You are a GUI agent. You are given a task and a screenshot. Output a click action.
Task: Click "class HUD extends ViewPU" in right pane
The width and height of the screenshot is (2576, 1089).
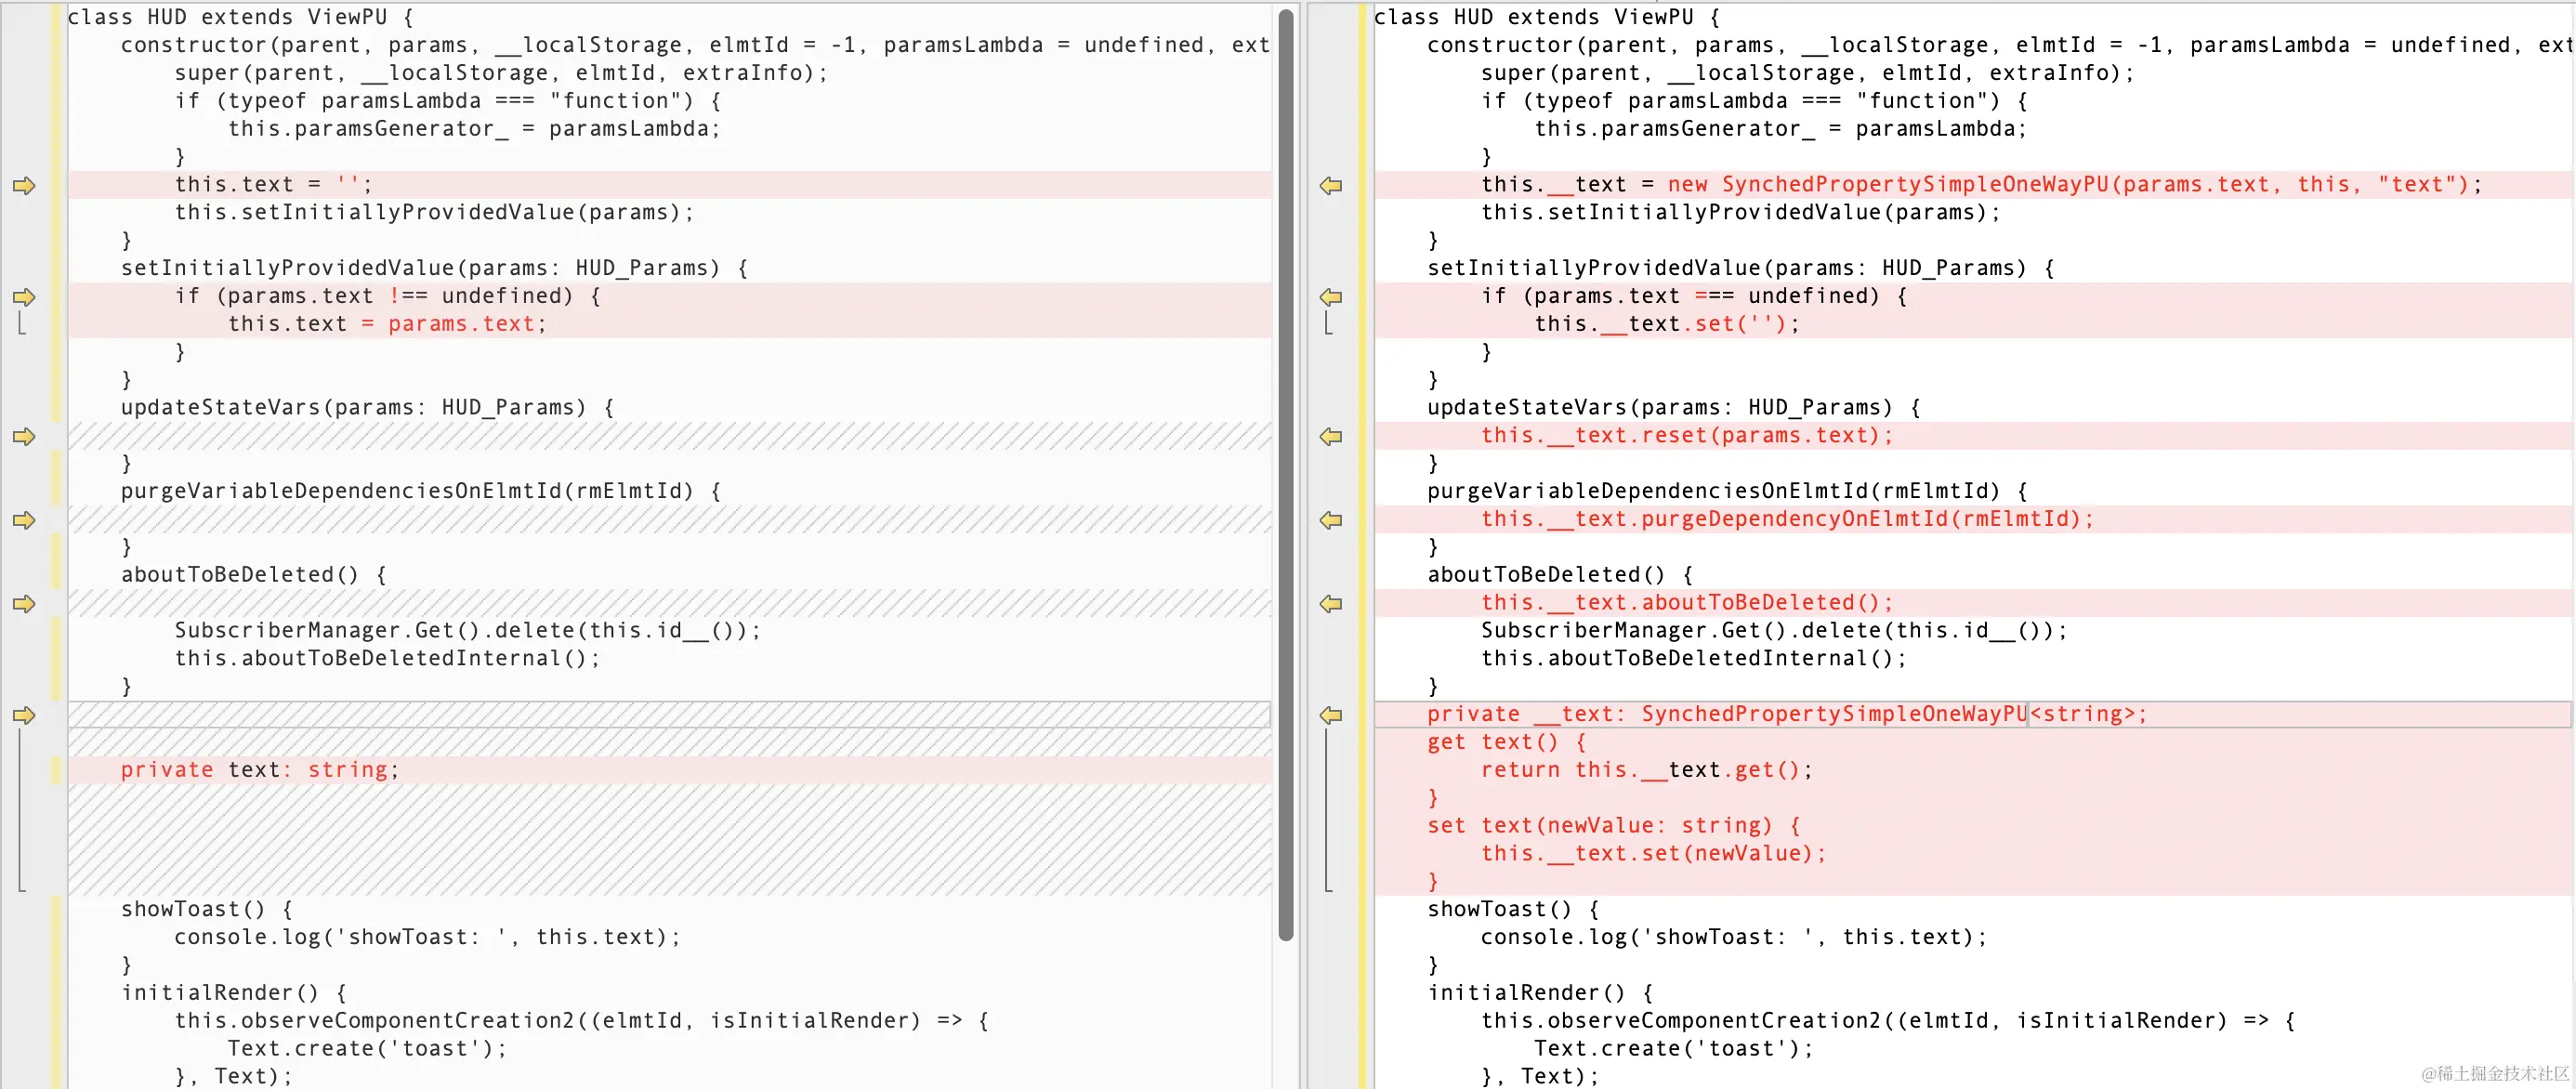click(x=1547, y=17)
